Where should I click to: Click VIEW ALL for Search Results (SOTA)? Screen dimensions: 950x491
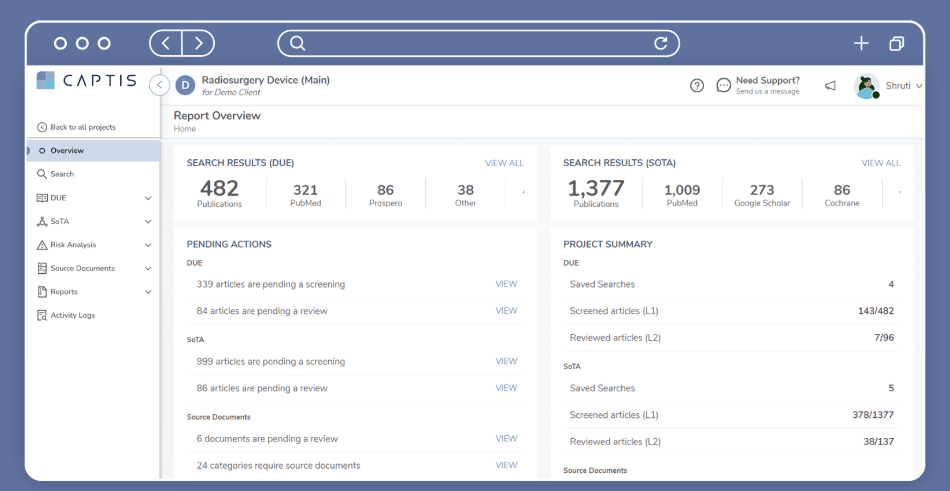coord(881,163)
